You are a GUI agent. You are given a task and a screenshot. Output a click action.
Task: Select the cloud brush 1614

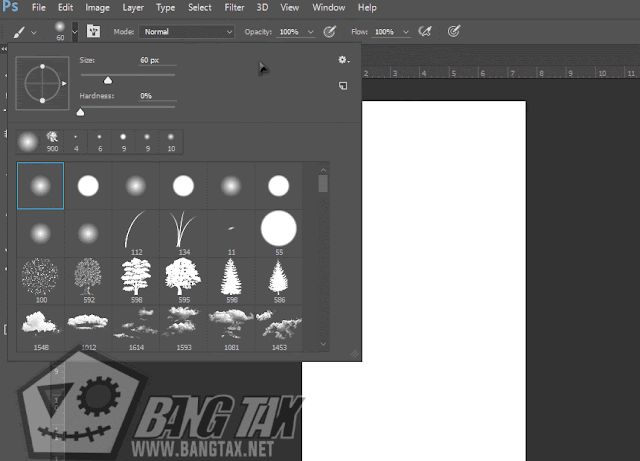tap(136, 328)
